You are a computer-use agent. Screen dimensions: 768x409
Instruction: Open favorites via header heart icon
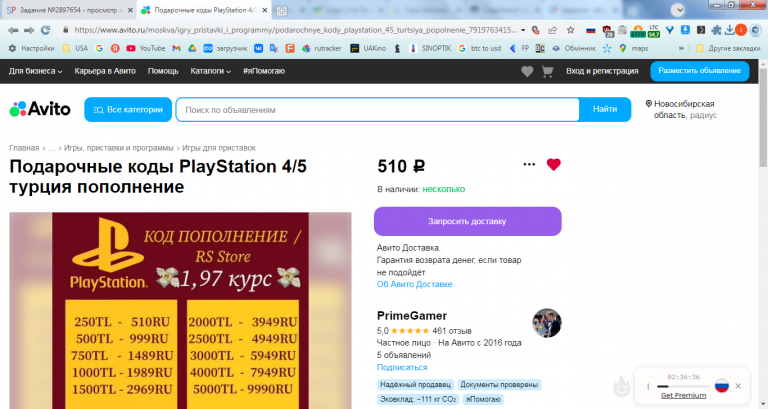527,72
